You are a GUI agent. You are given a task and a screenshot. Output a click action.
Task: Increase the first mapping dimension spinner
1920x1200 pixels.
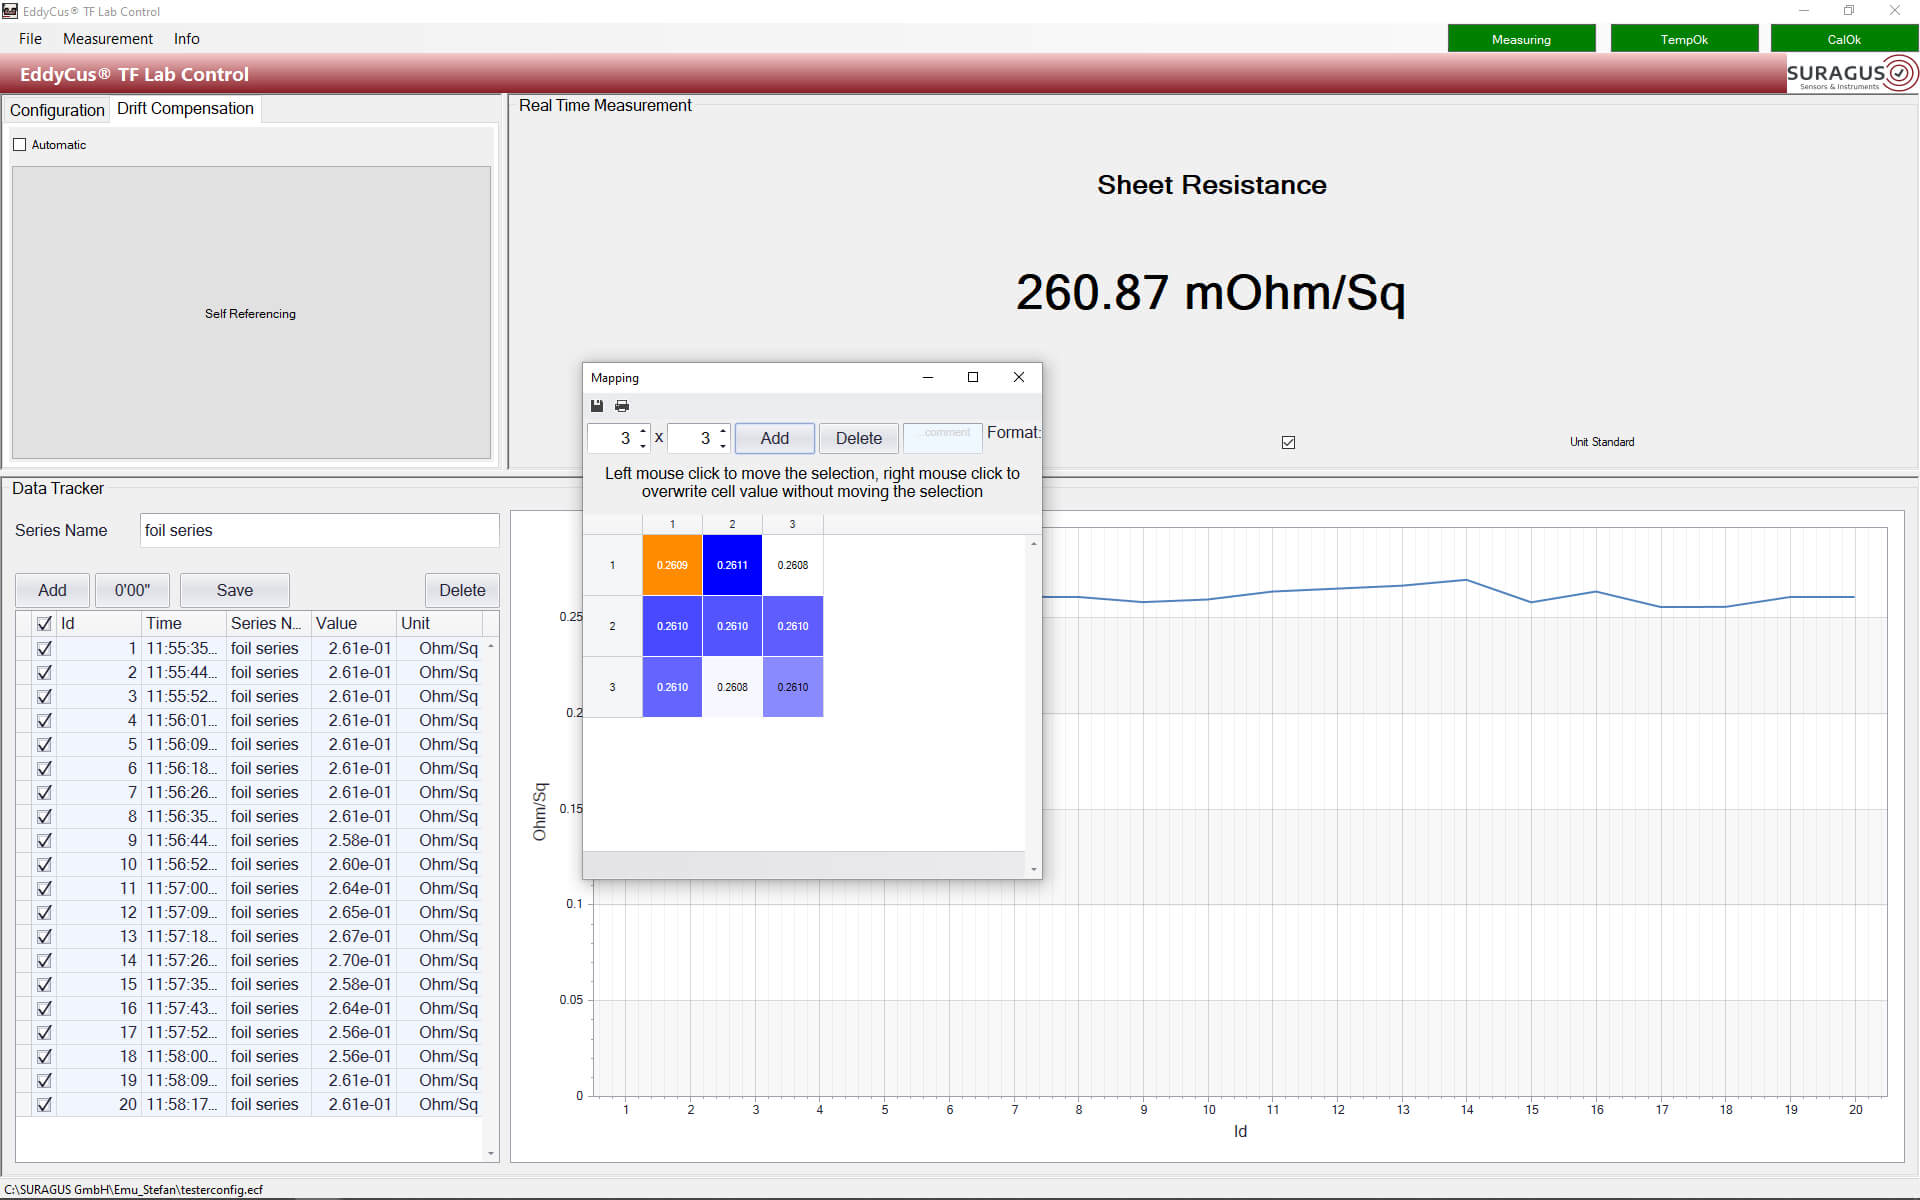click(643, 431)
